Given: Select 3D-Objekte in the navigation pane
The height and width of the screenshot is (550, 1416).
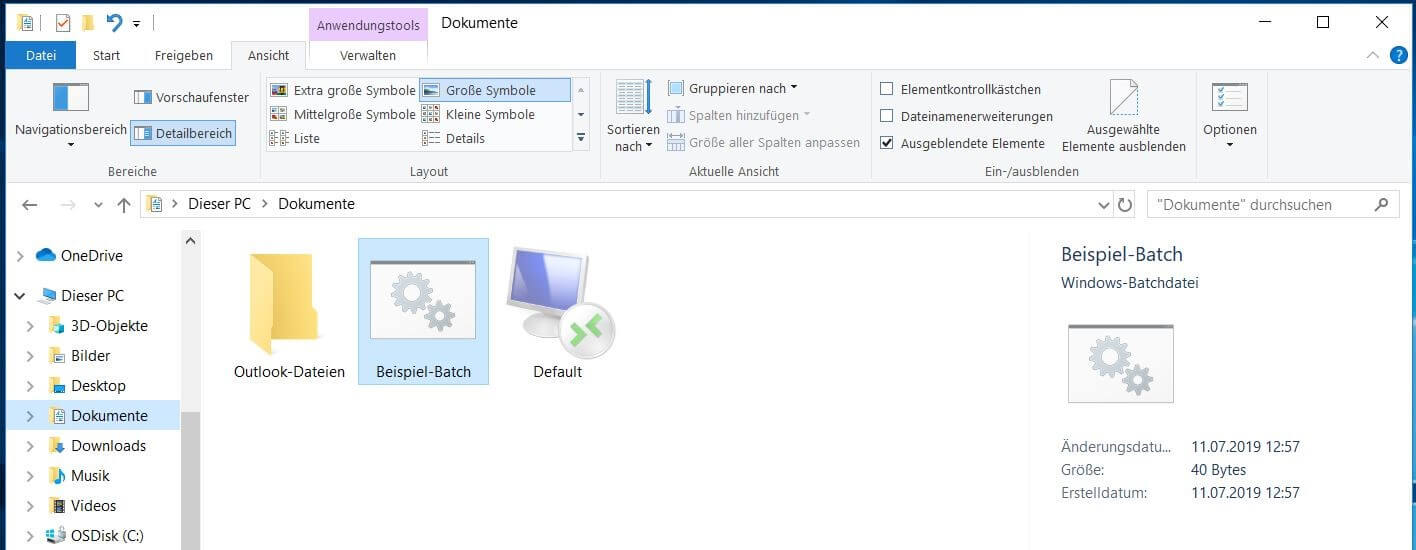Looking at the screenshot, I should 109,326.
